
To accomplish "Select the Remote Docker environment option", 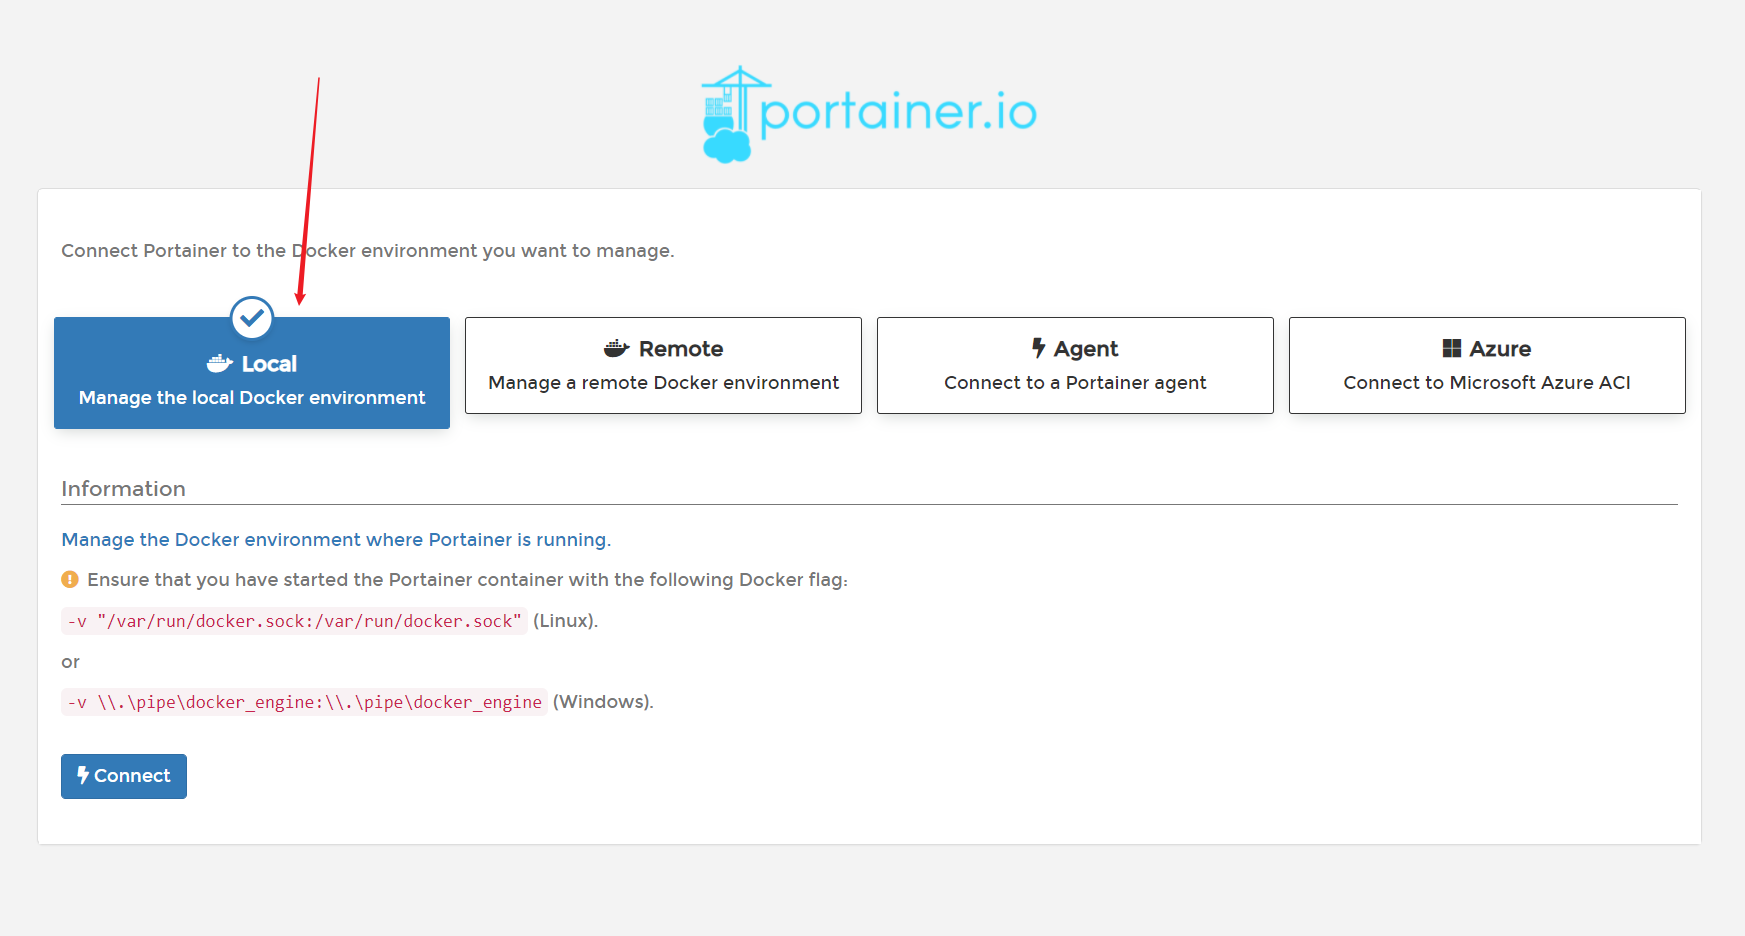I will [x=663, y=365].
